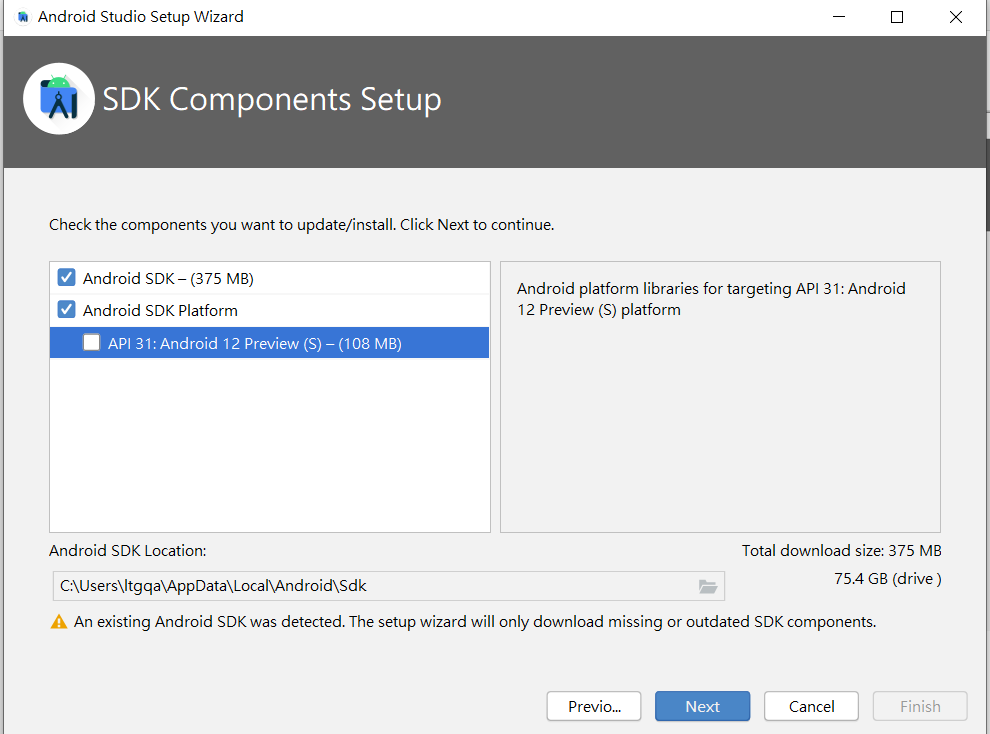Click the component description text panel
The height and width of the screenshot is (734, 990).
720,400
